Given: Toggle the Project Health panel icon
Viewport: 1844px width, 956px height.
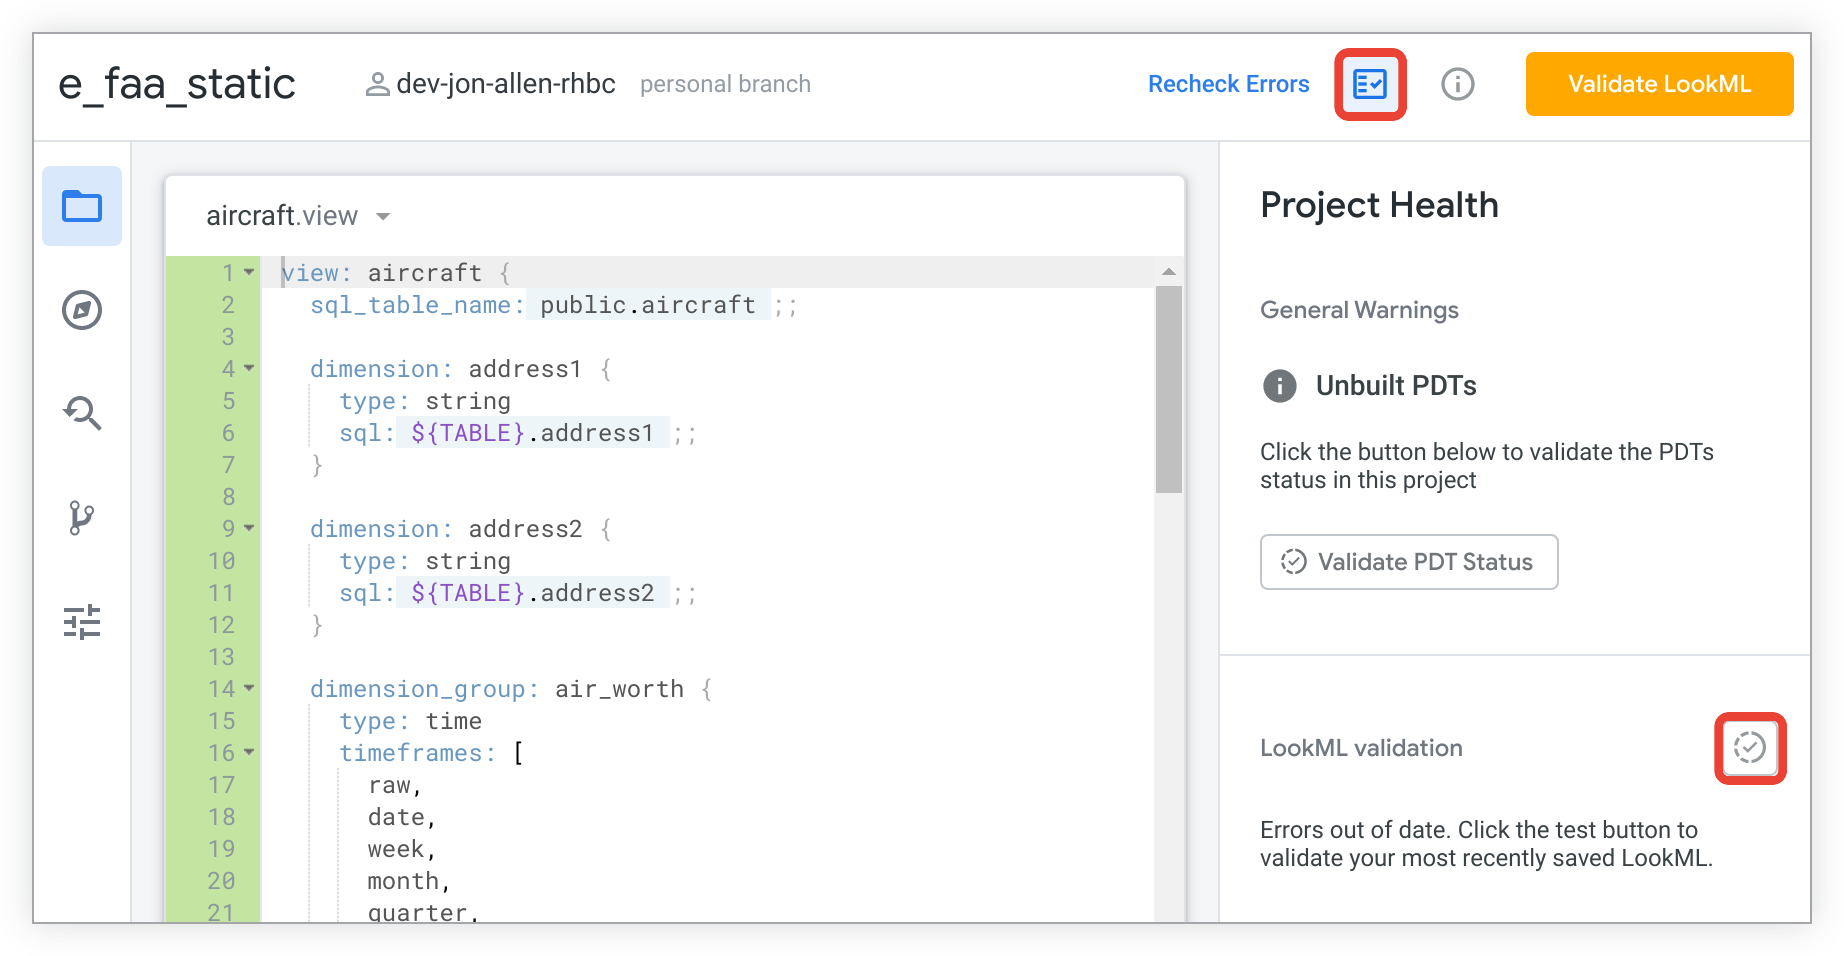Looking at the screenshot, I should (1370, 84).
